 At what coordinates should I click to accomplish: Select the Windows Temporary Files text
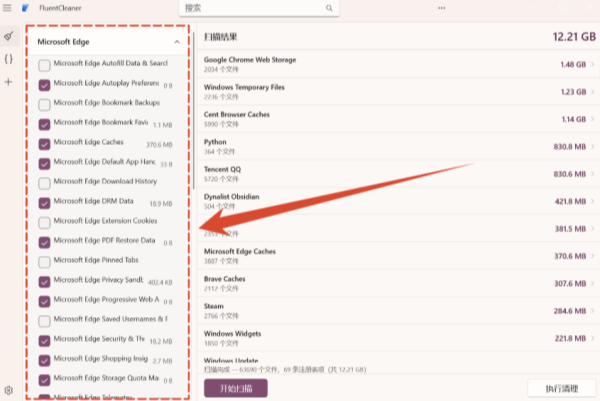[244, 87]
